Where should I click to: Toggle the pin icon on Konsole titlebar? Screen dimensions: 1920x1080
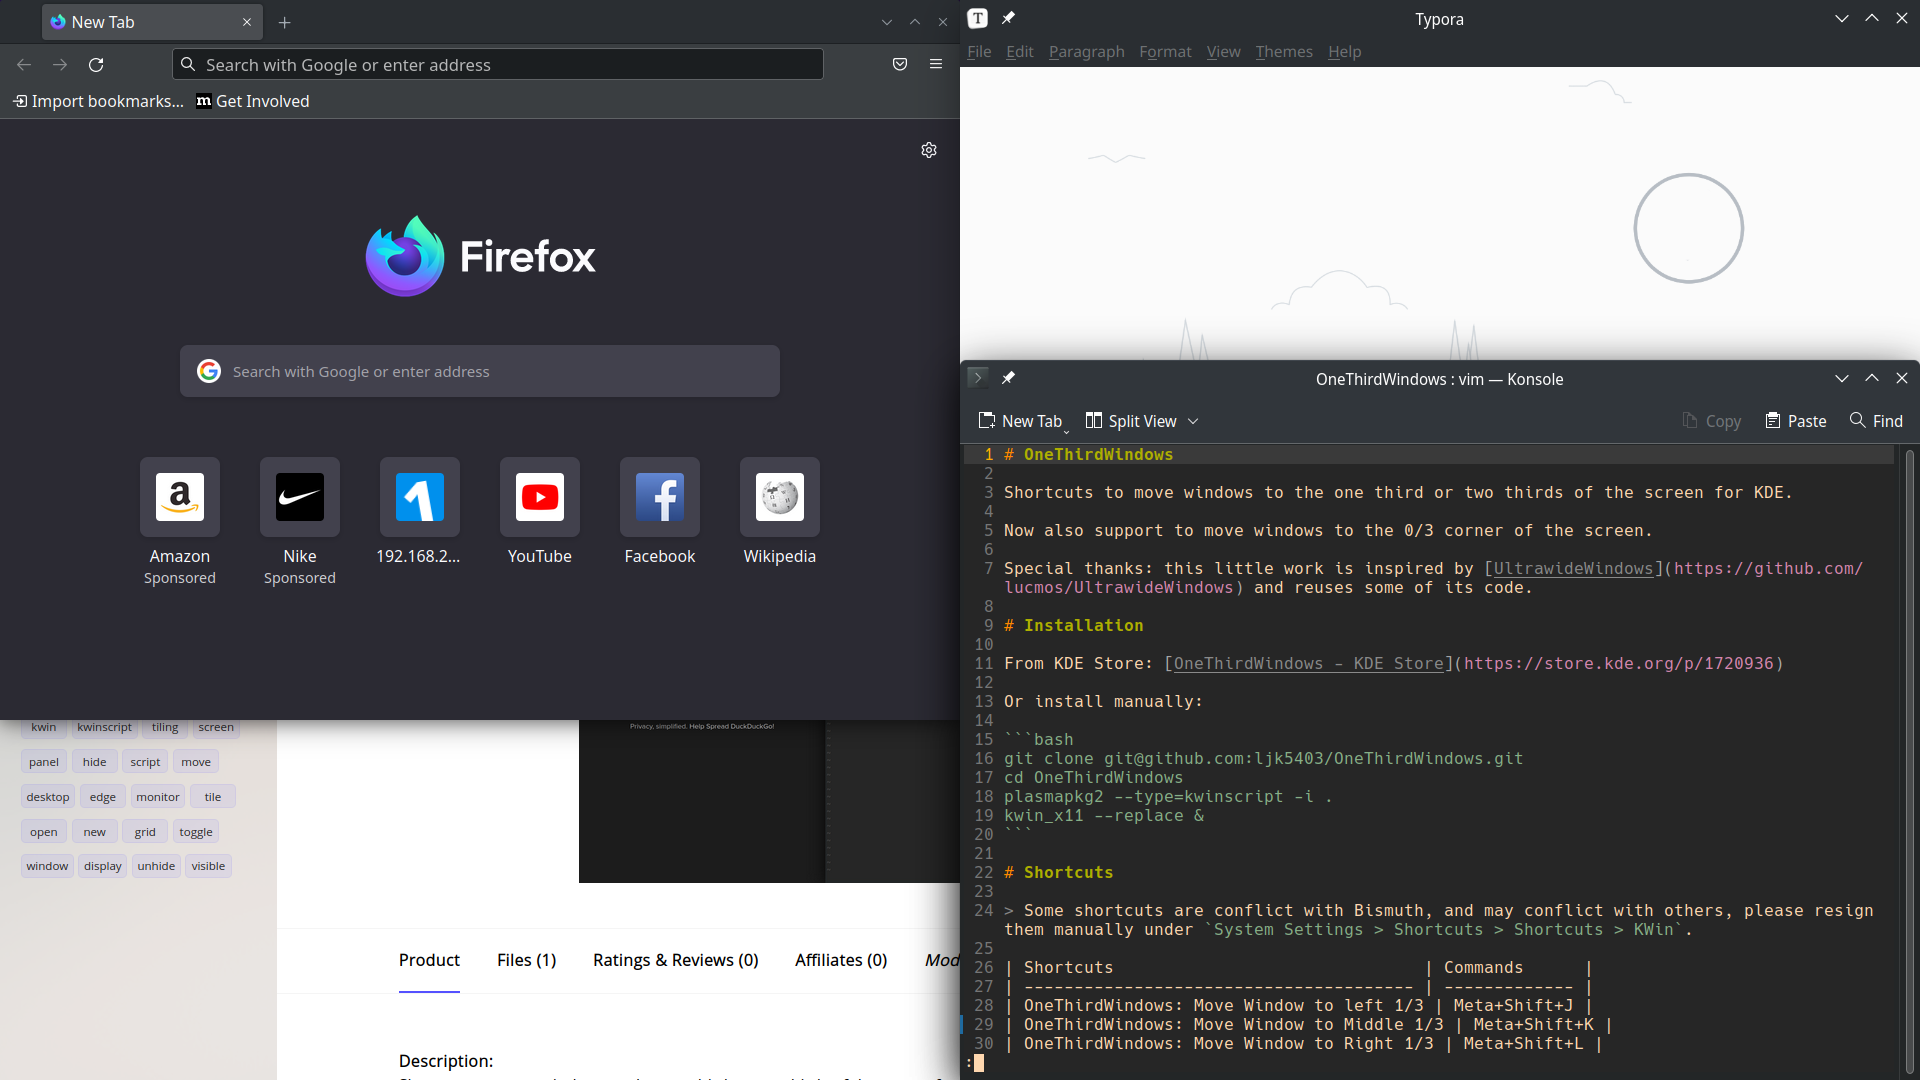(x=1008, y=378)
